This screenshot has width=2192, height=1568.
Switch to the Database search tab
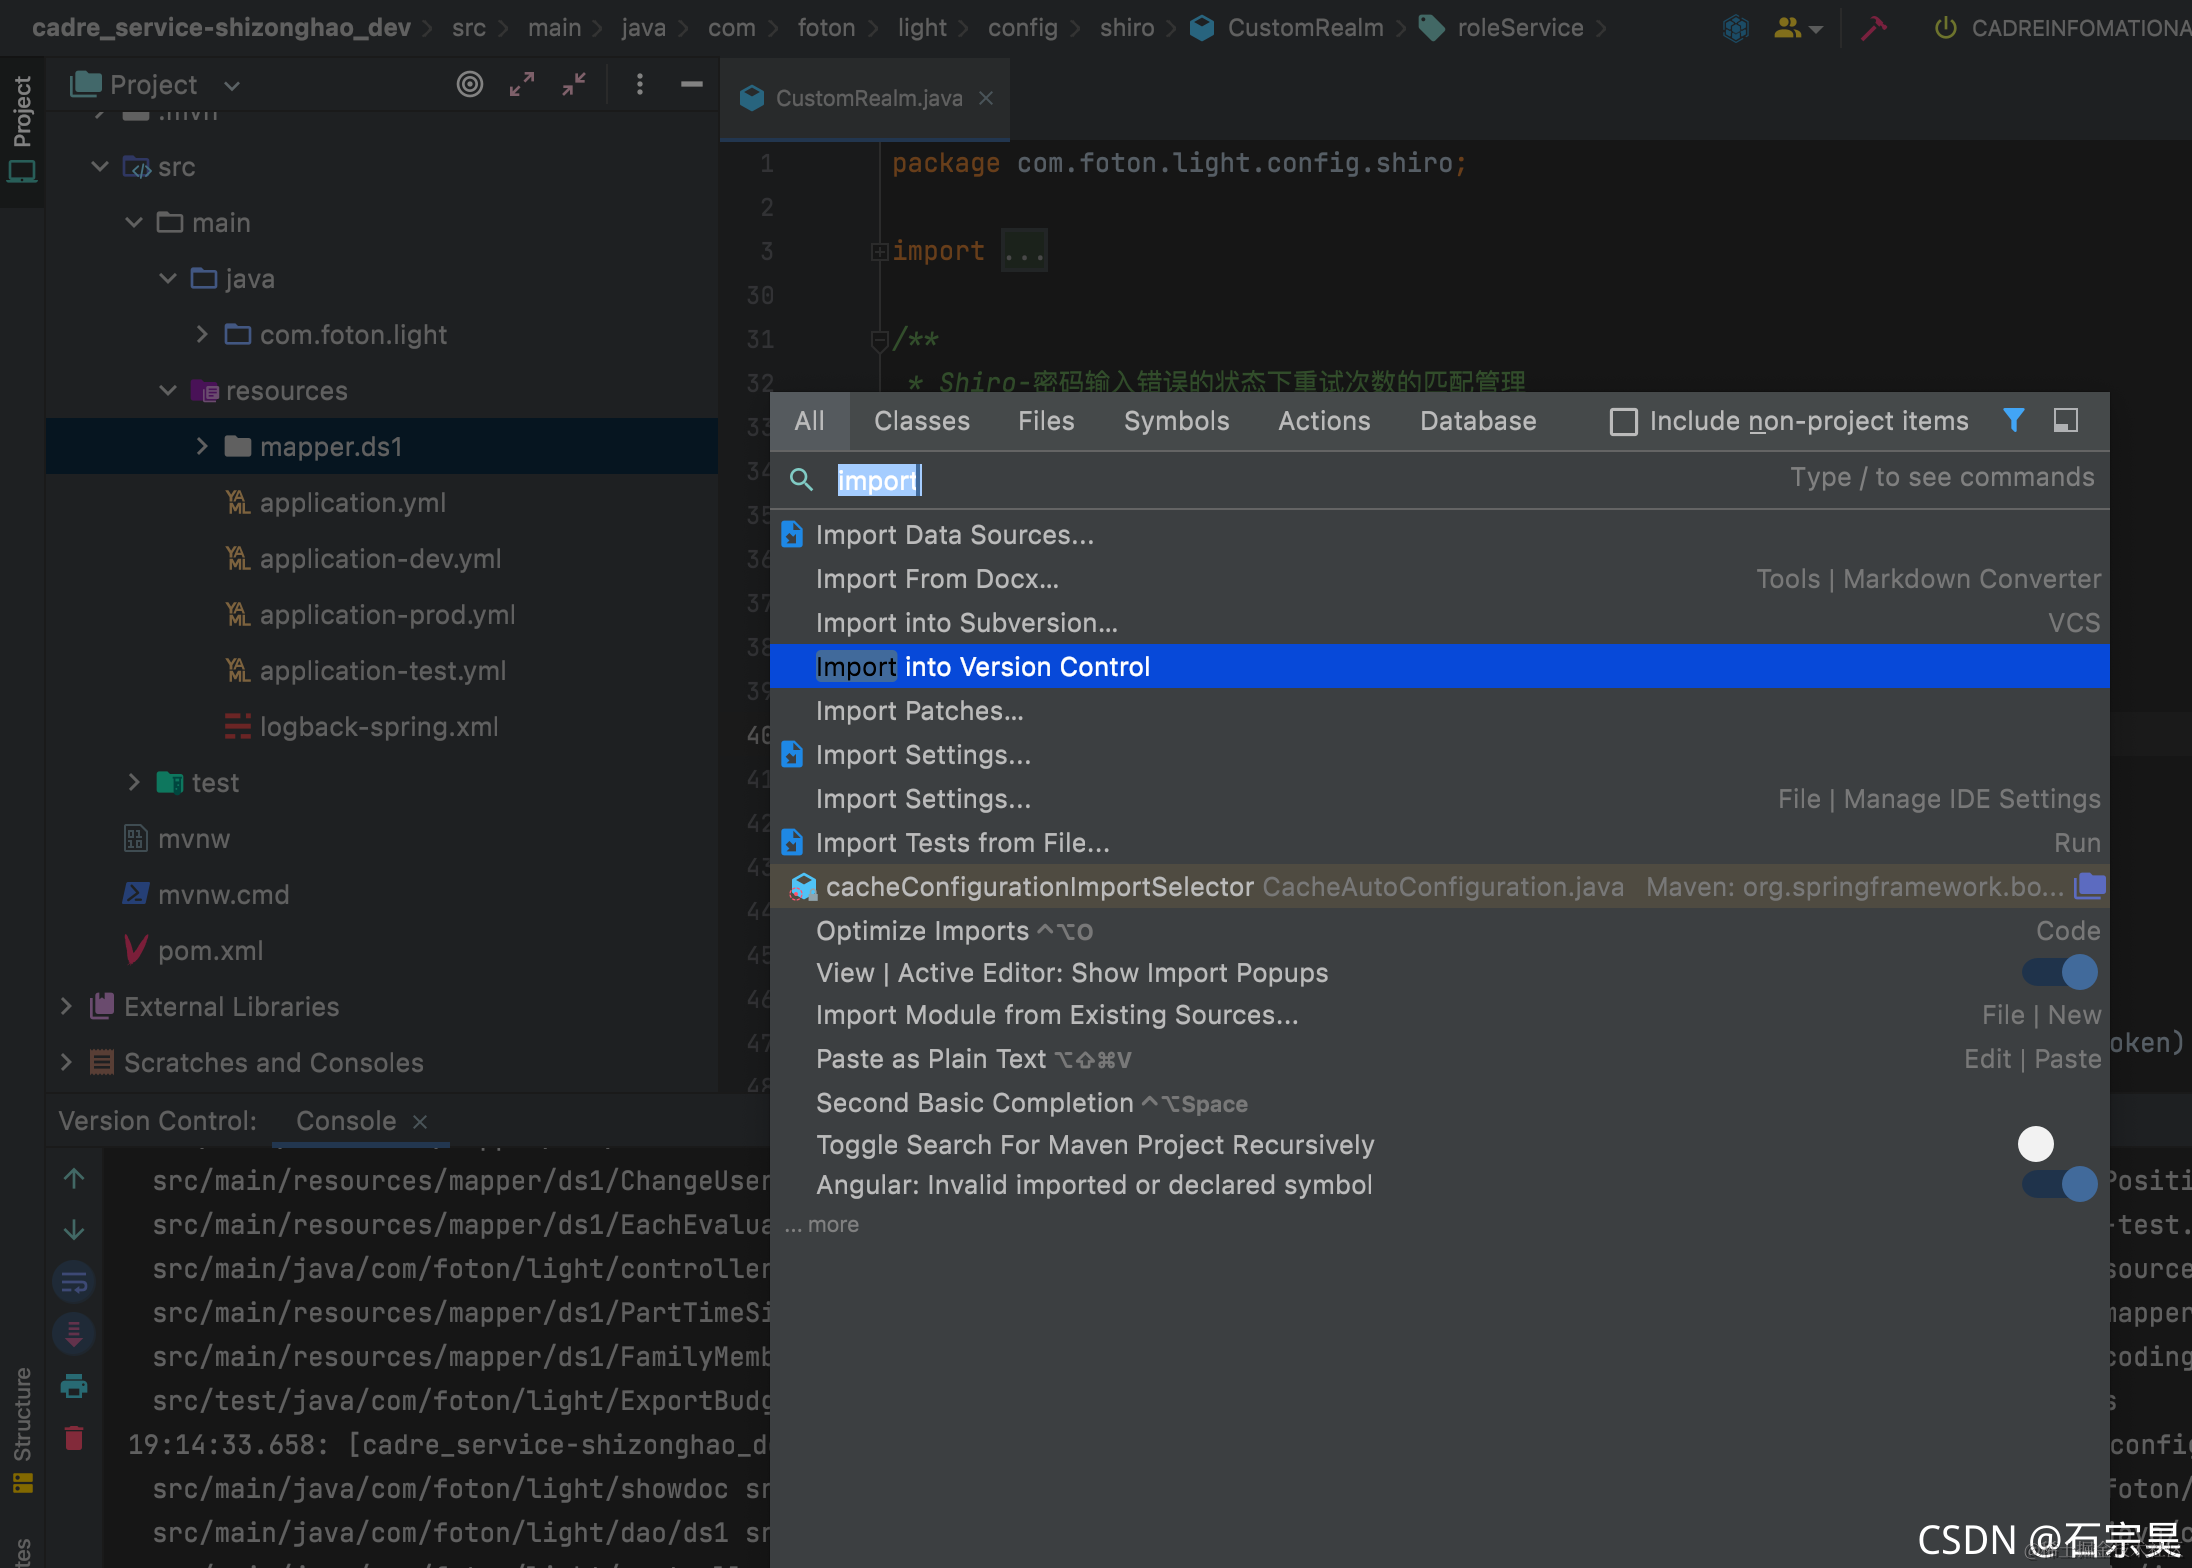[1478, 421]
